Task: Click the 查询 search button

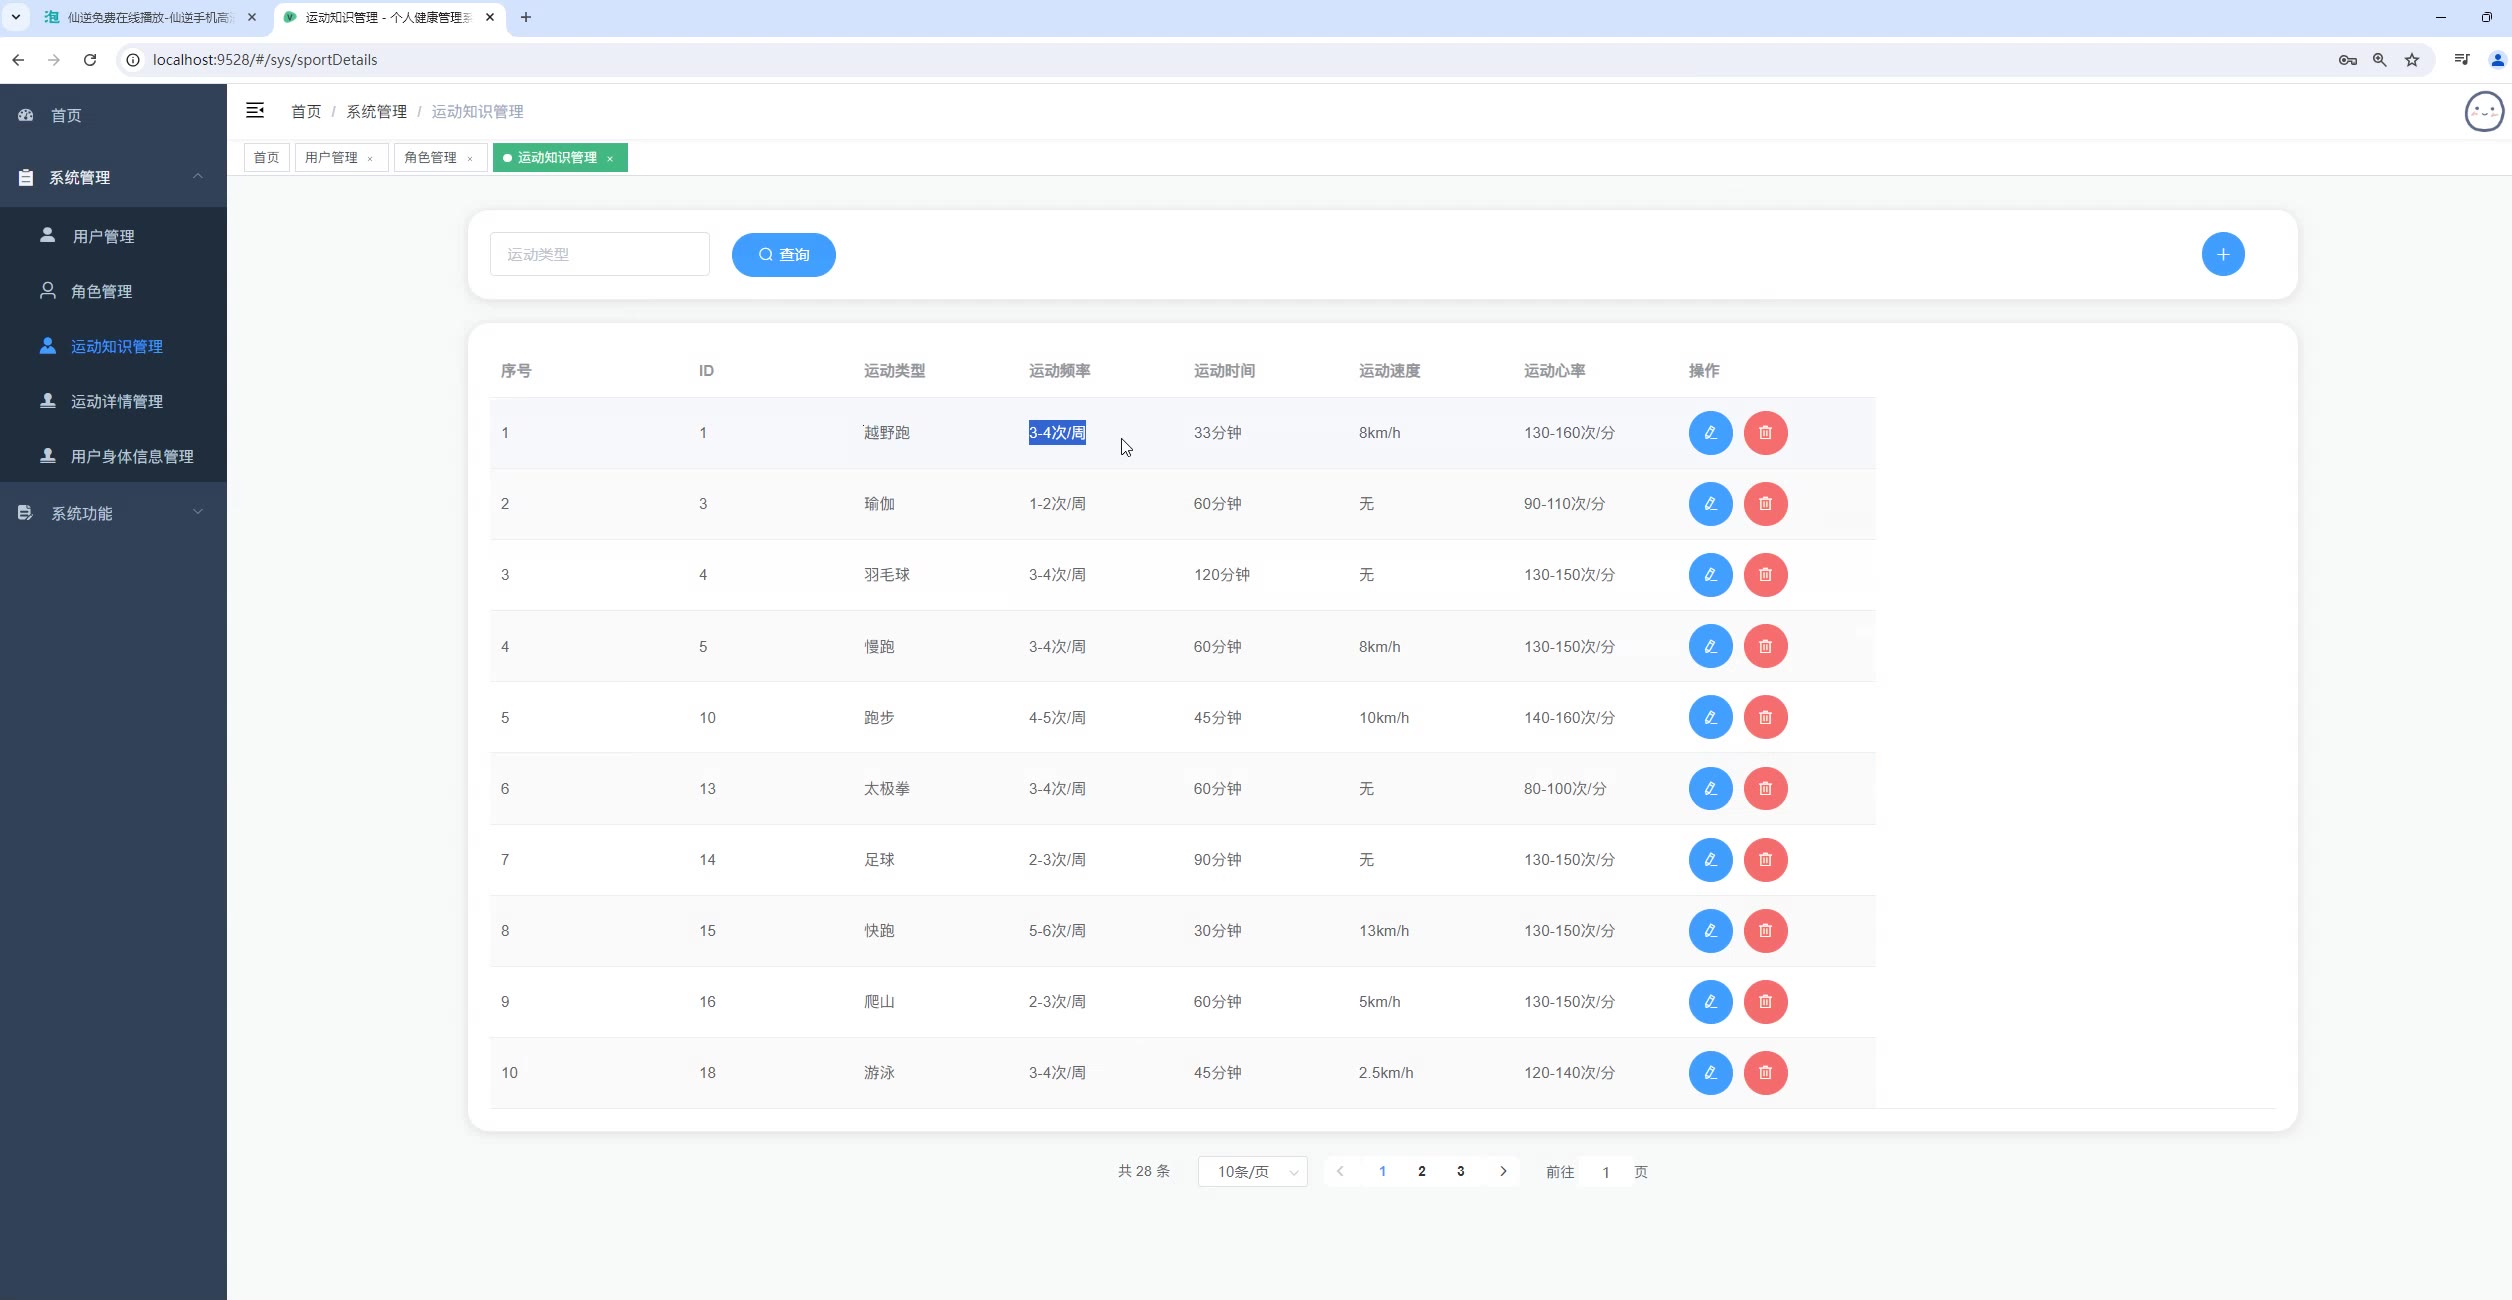Action: (x=783, y=255)
